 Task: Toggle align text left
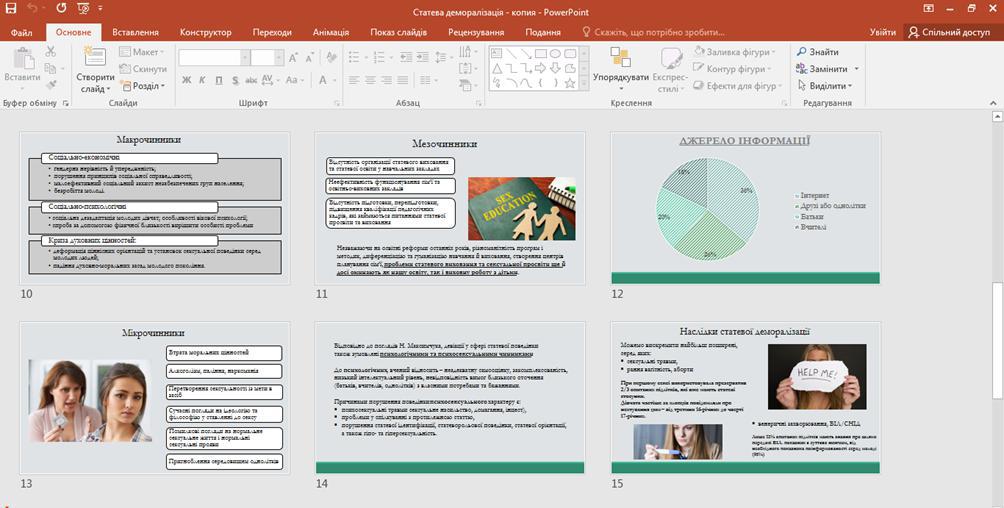pos(353,80)
